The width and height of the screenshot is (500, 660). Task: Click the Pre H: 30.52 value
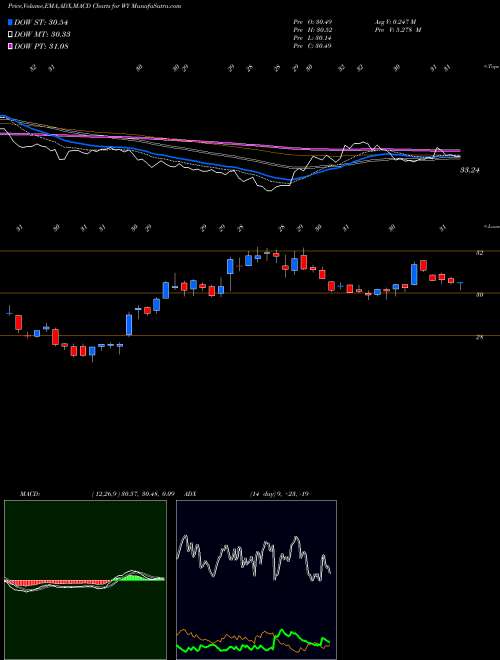pyautogui.click(x=312, y=29)
